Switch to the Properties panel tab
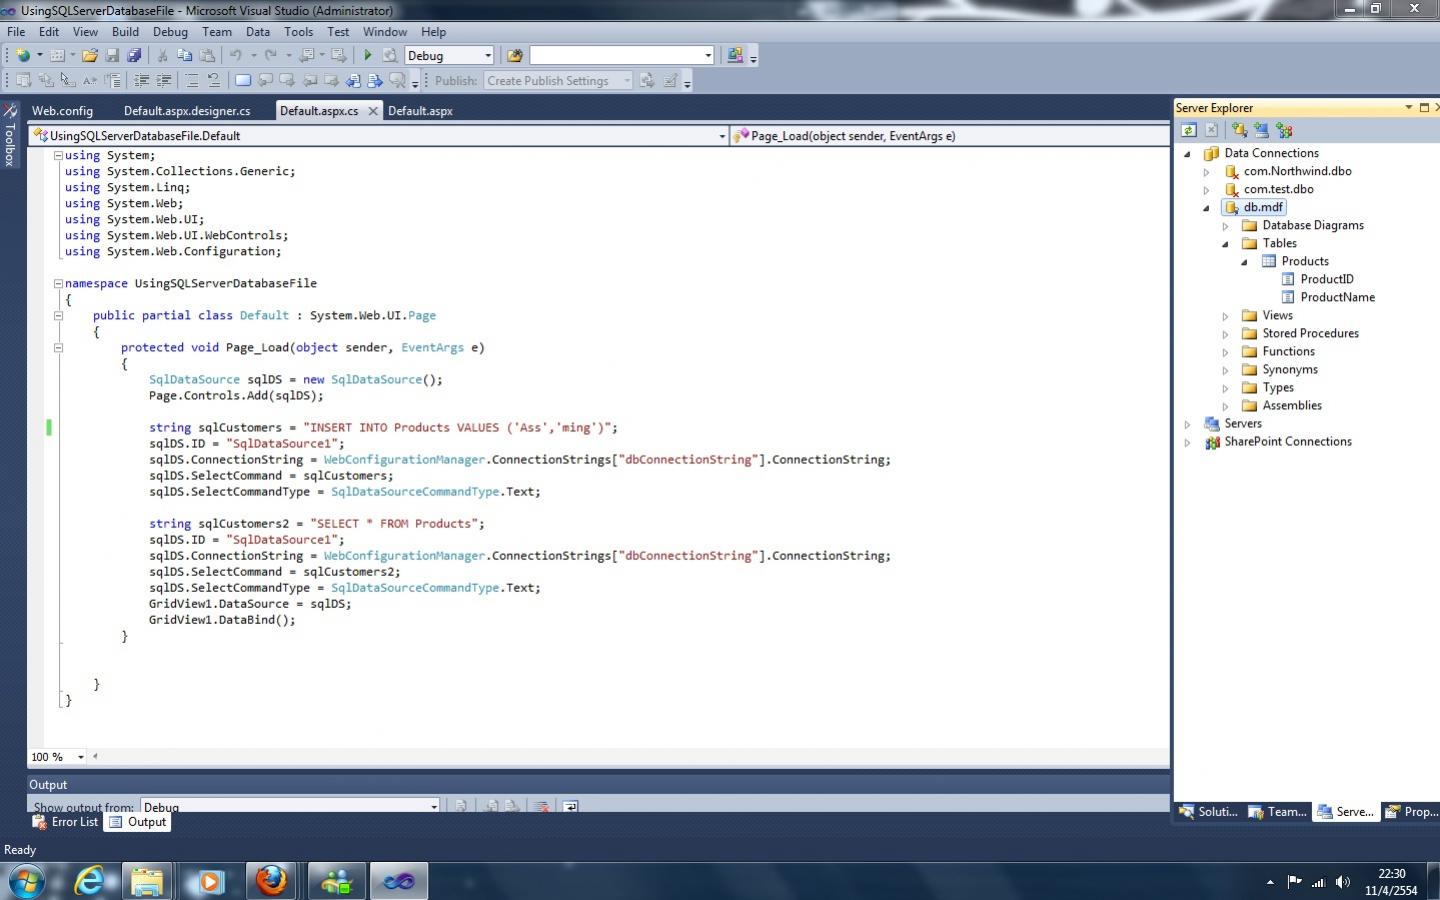This screenshot has width=1440, height=900. click(1411, 812)
